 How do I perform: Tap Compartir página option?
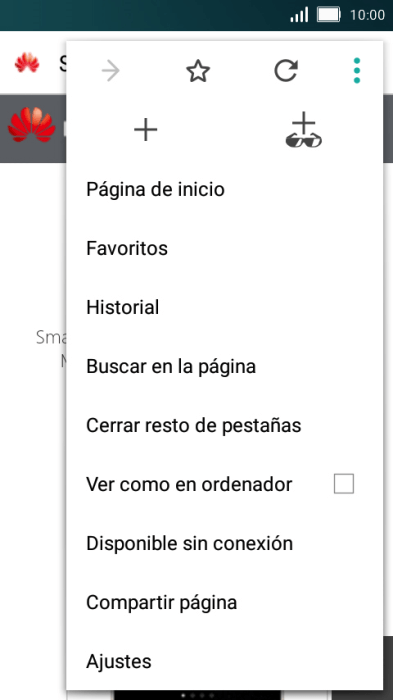(225, 602)
